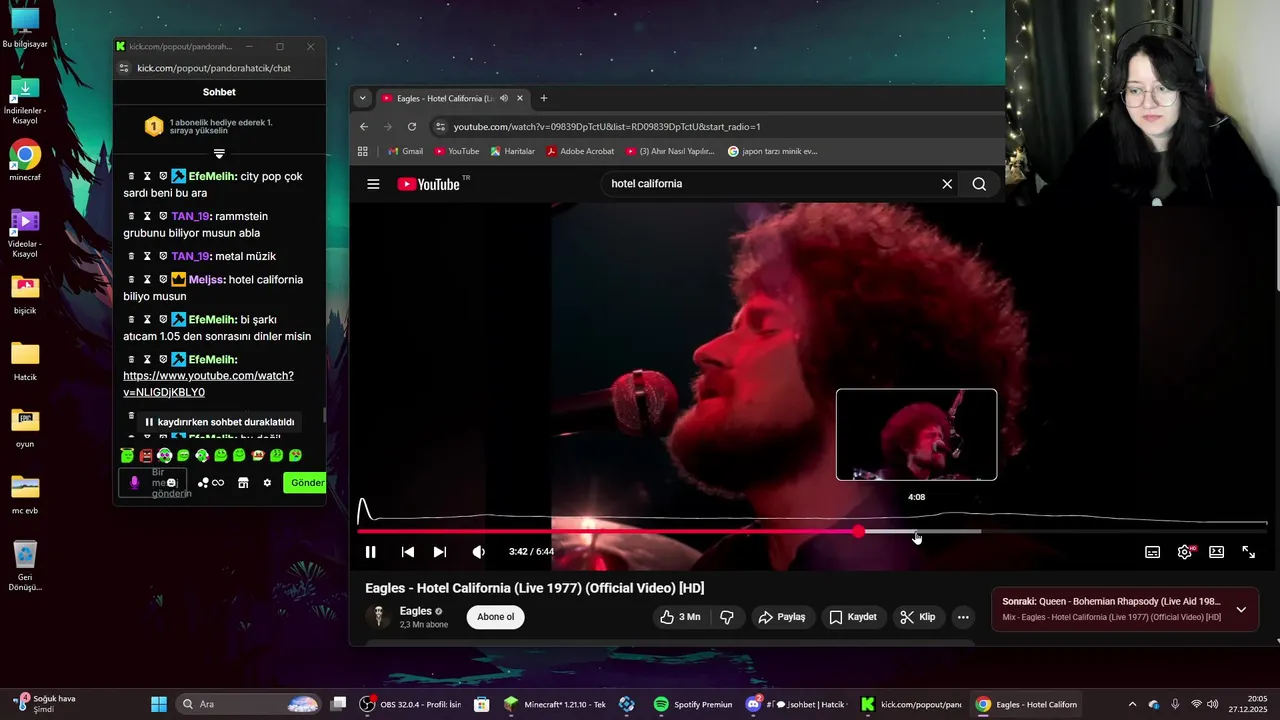Screen dimensions: 1280x720
Task: Reload the YouTube page
Action: (412, 127)
